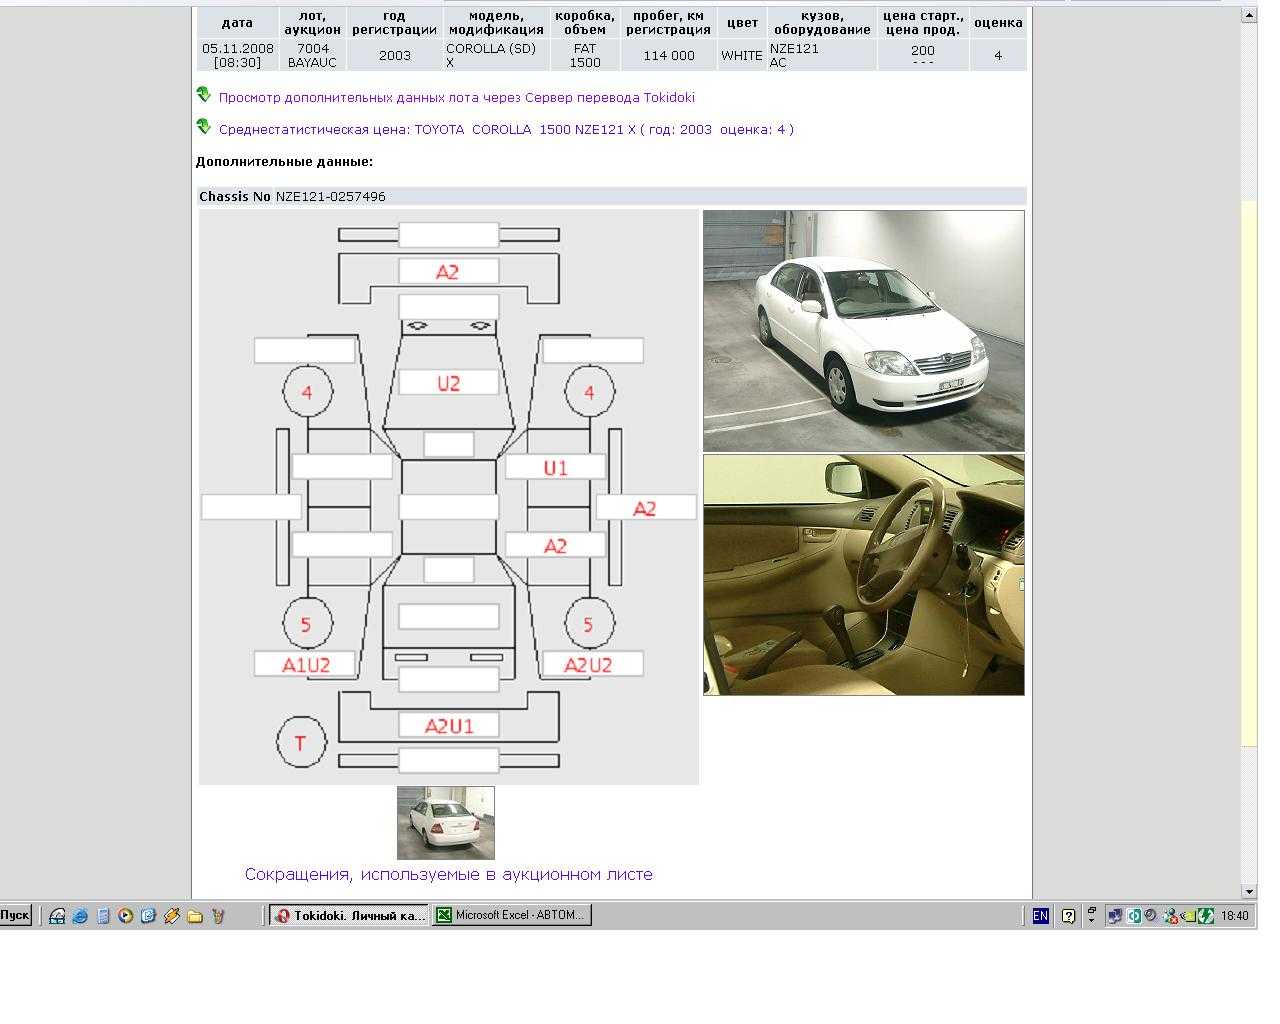The image size is (1280, 1024).
Task: Open auction sheet abbreviations link
Action: click(x=449, y=874)
